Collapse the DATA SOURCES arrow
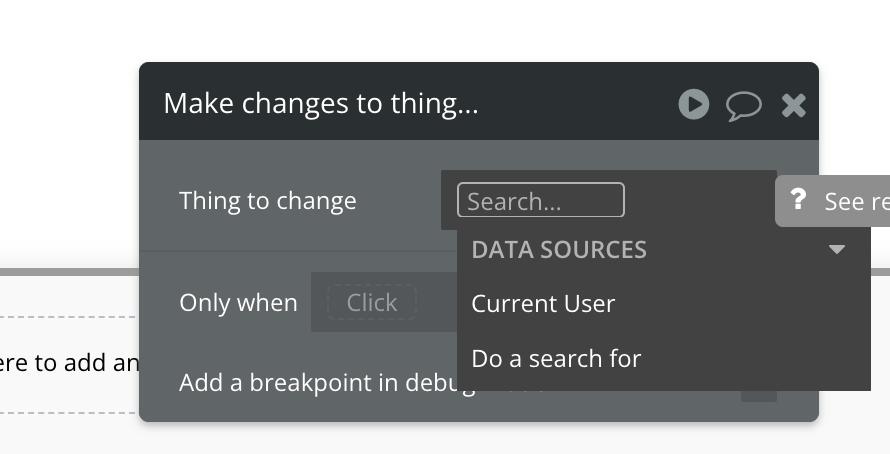This screenshot has height=454, width=890. click(x=837, y=249)
